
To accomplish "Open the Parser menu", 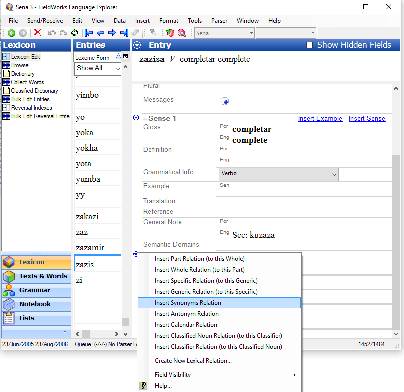I will click(219, 21).
